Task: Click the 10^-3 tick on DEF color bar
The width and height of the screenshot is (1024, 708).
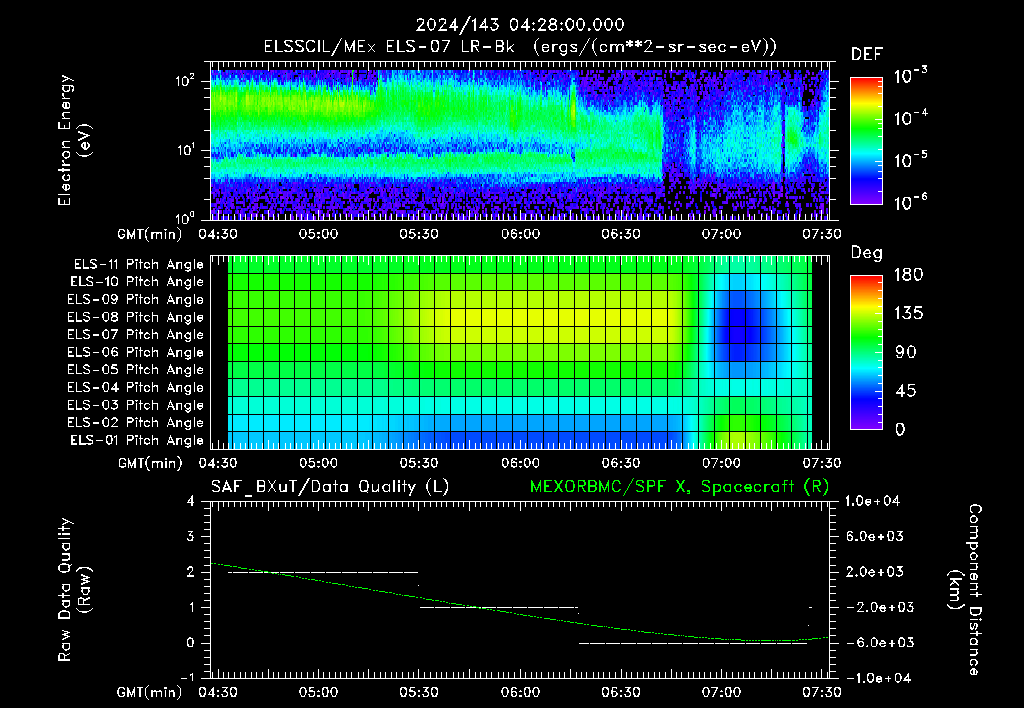Action: click(910, 75)
